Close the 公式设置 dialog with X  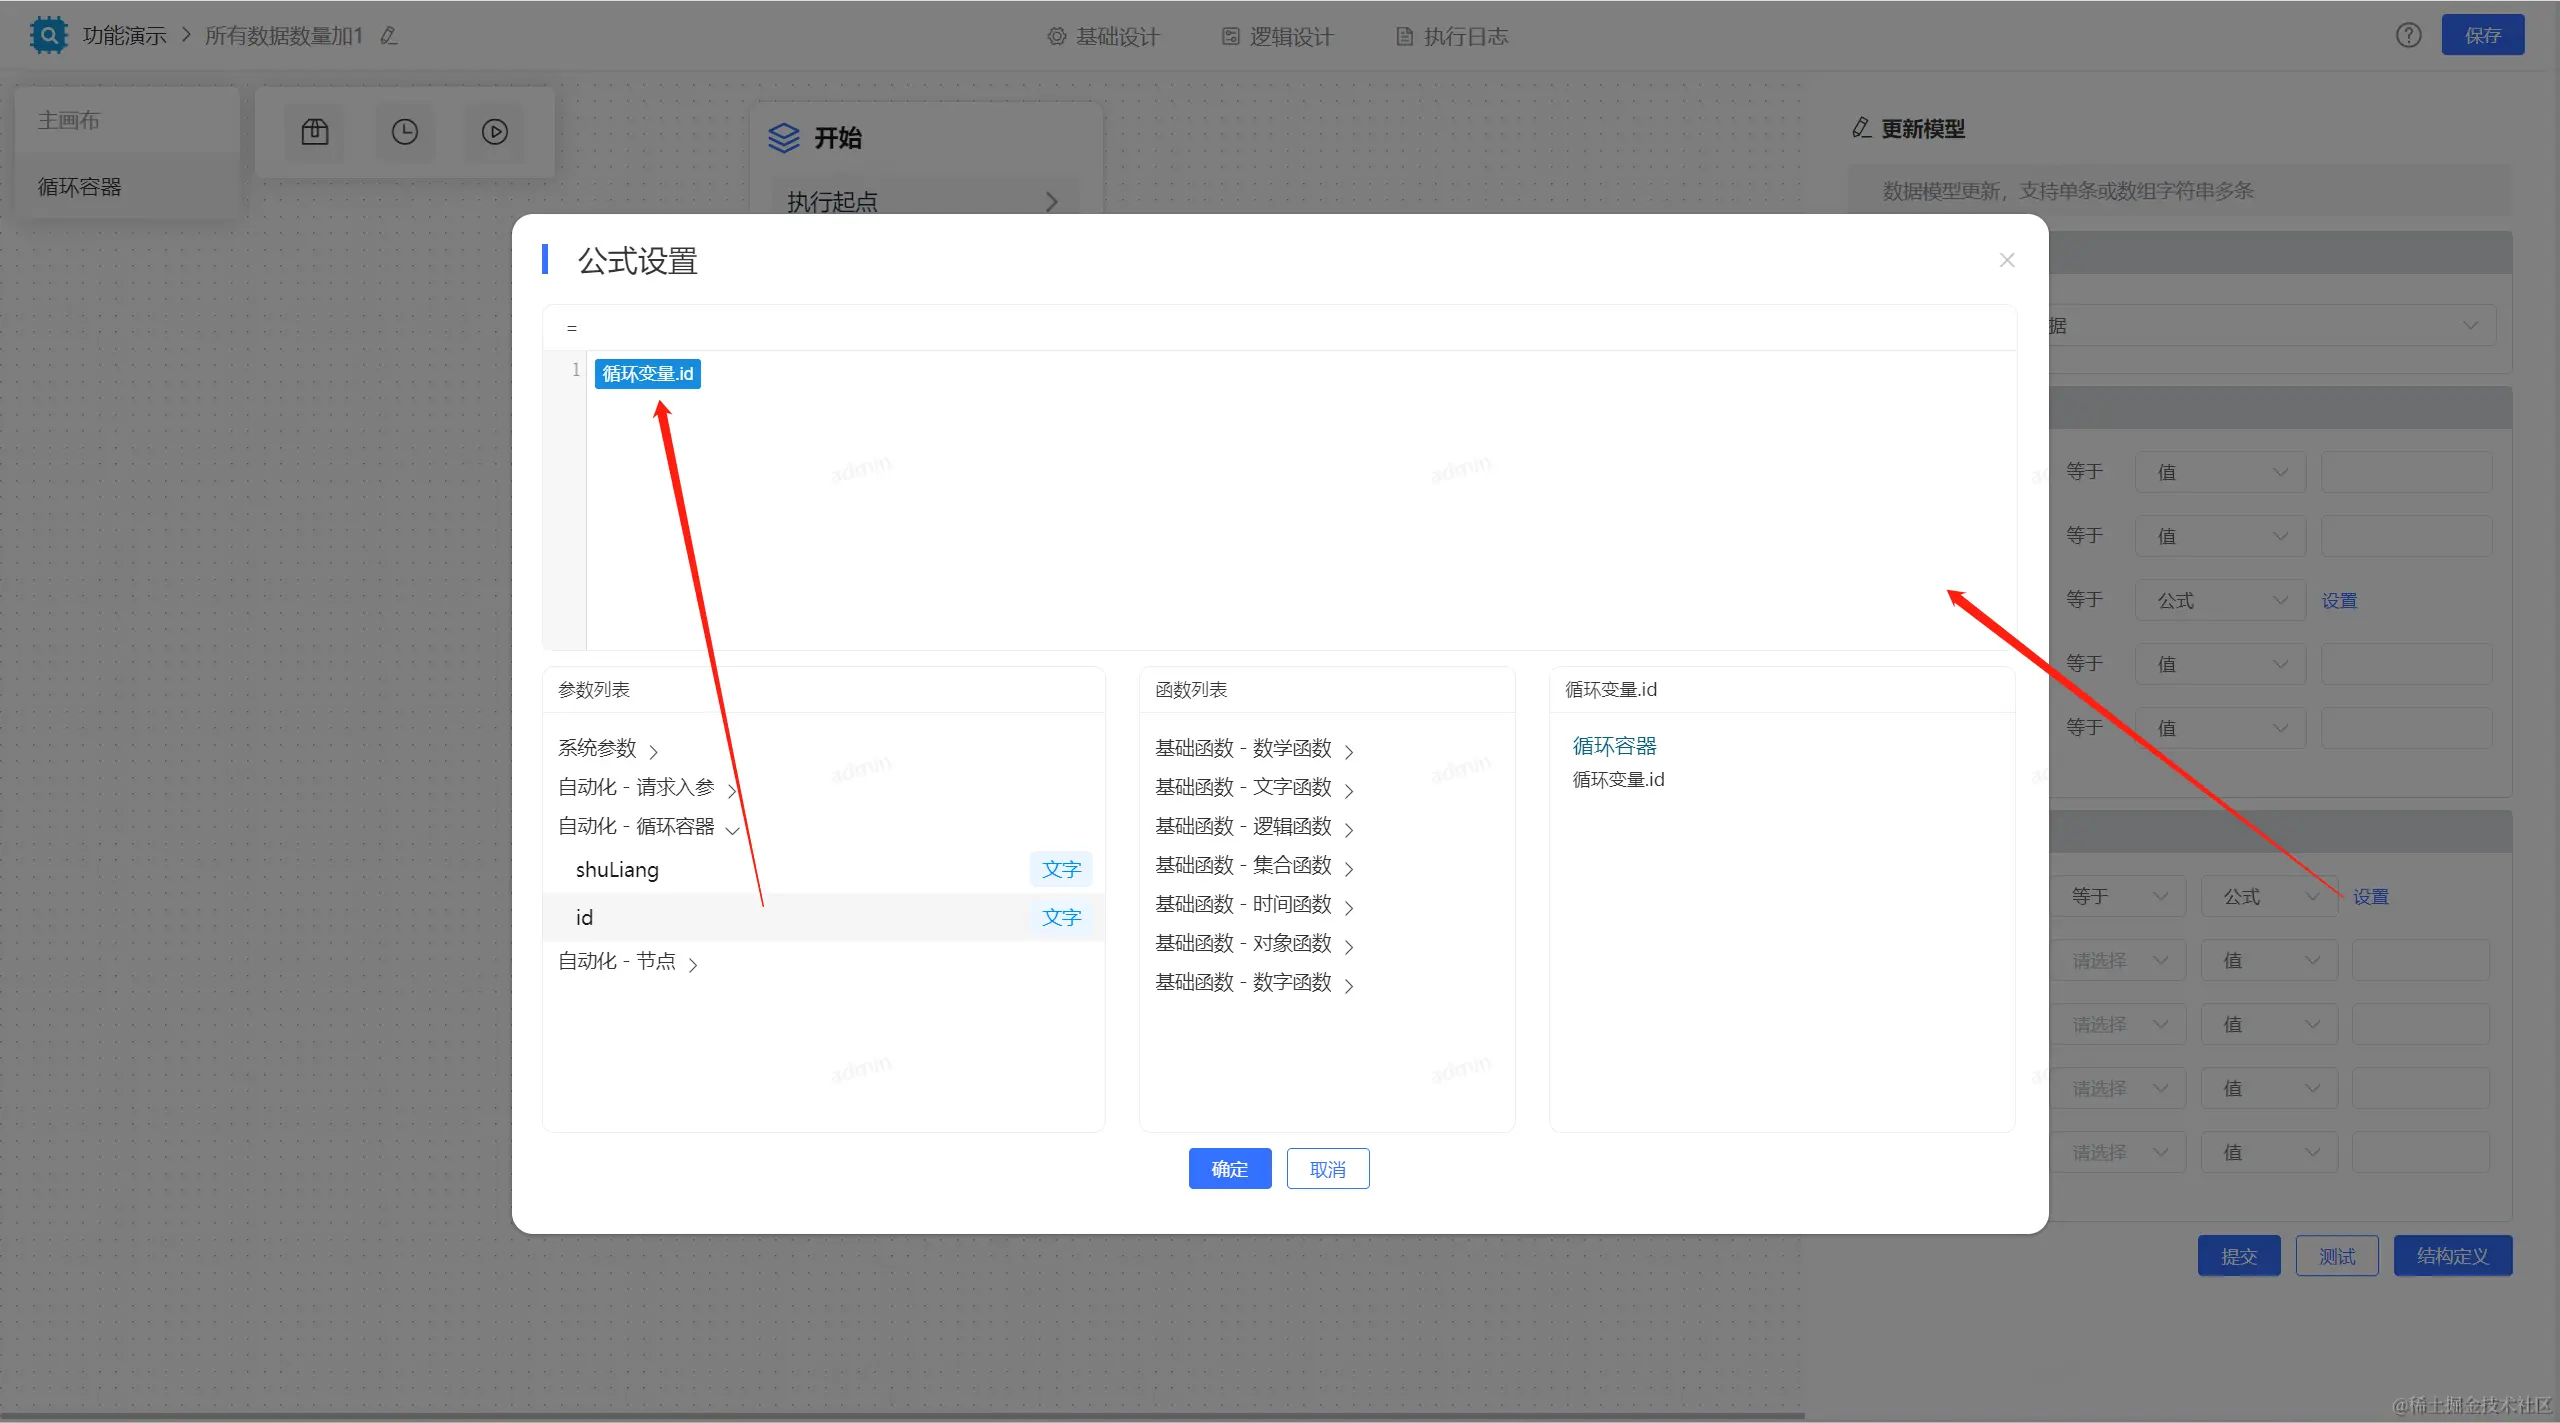(x=2006, y=260)
